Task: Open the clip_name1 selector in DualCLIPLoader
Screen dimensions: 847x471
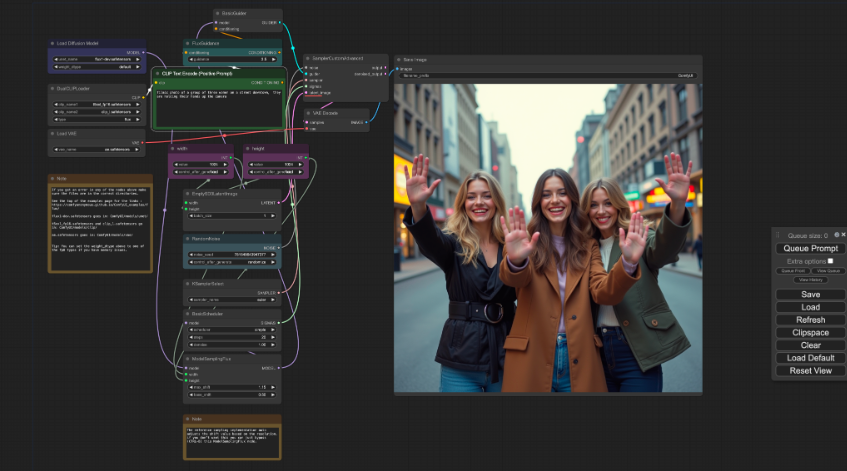Action: click(x=97, y=104)
